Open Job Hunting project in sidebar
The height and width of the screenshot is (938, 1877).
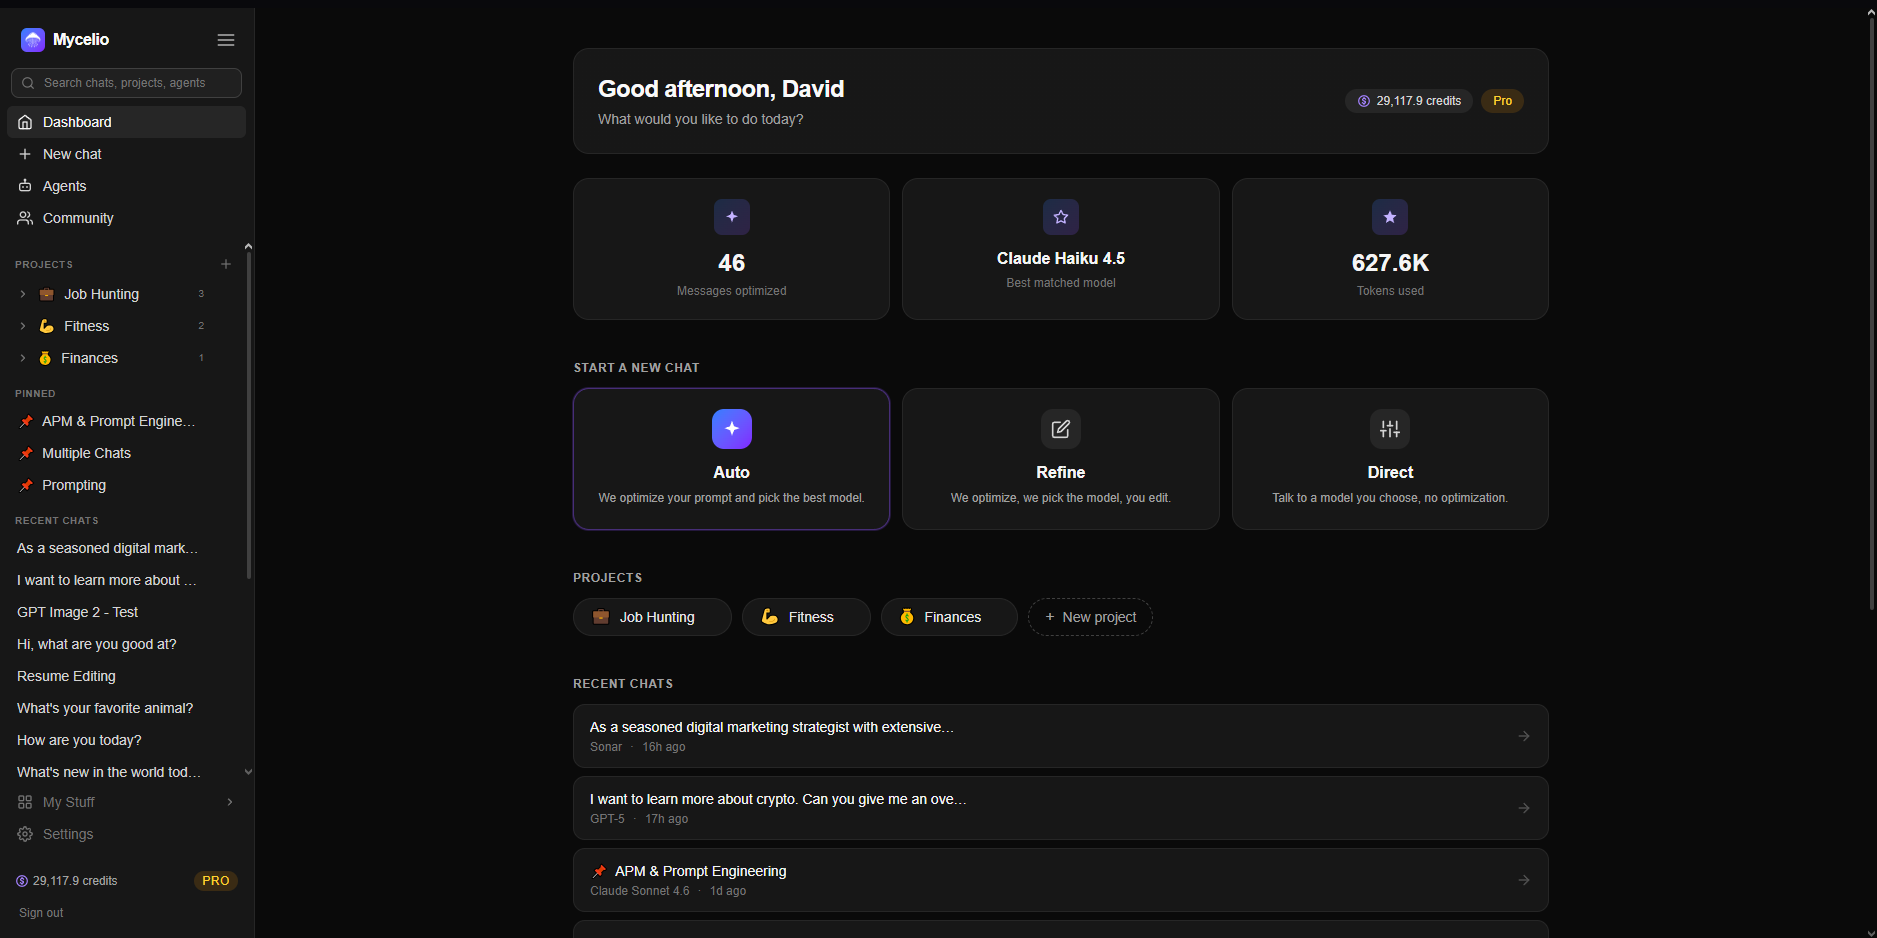tap(101, 294)
